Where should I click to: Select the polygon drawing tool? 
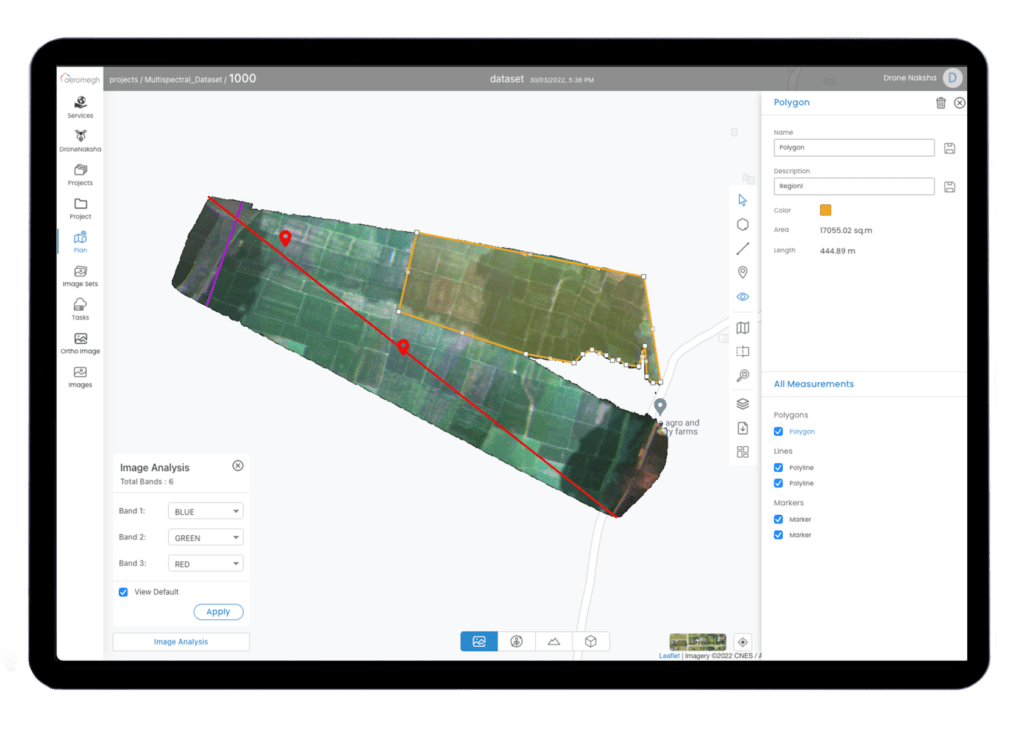click(x=742, y=225)
